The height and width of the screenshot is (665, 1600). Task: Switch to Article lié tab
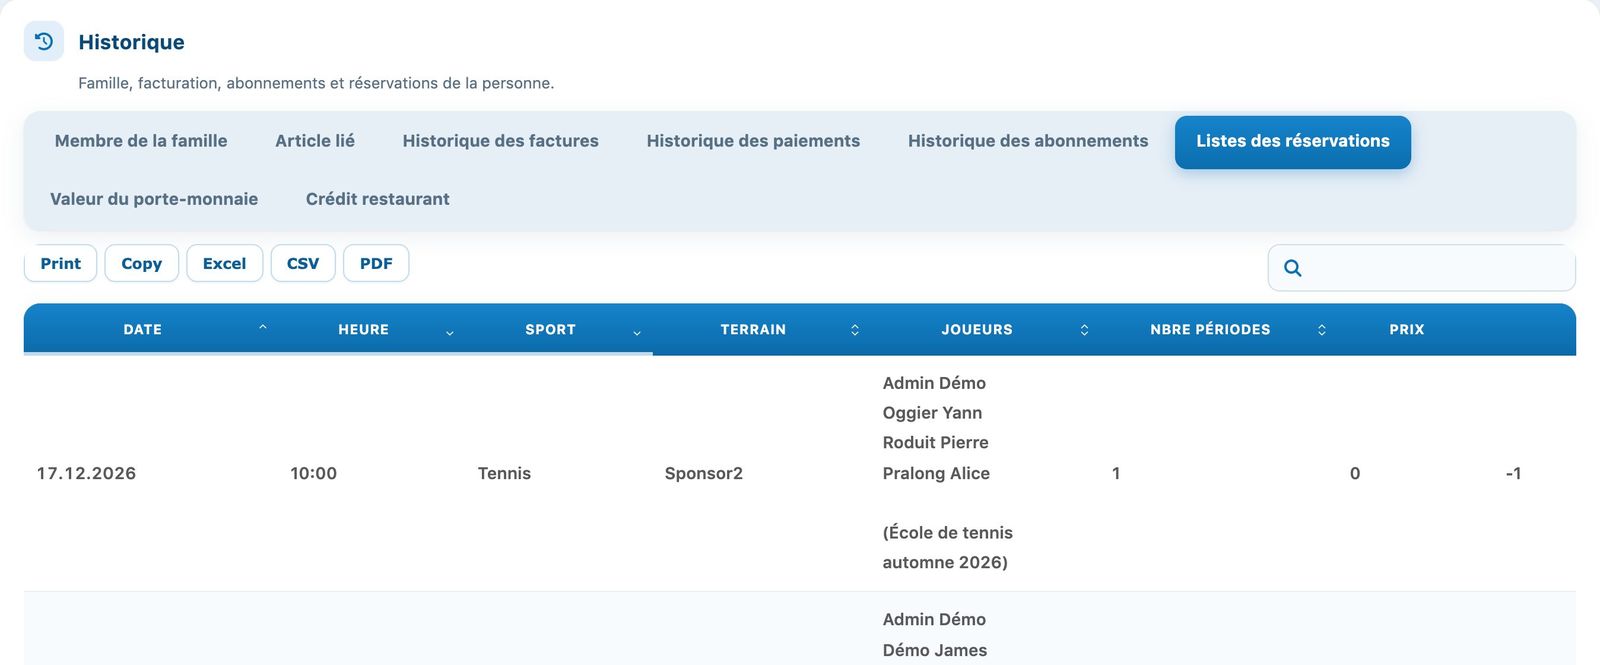[x=315, y=141]
